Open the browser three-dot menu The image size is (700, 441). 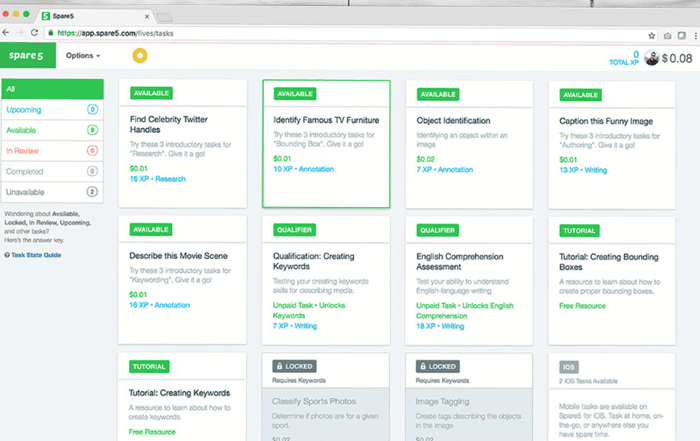point(696,35)
